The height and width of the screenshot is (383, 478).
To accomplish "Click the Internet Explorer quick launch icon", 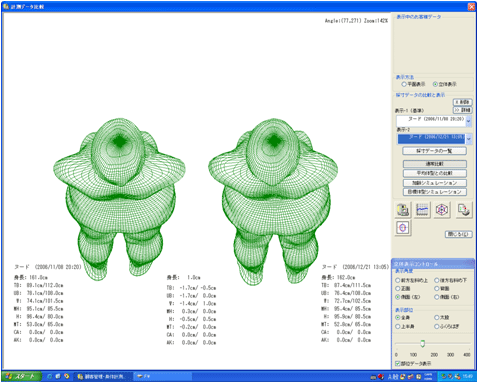I will (50, 376).
